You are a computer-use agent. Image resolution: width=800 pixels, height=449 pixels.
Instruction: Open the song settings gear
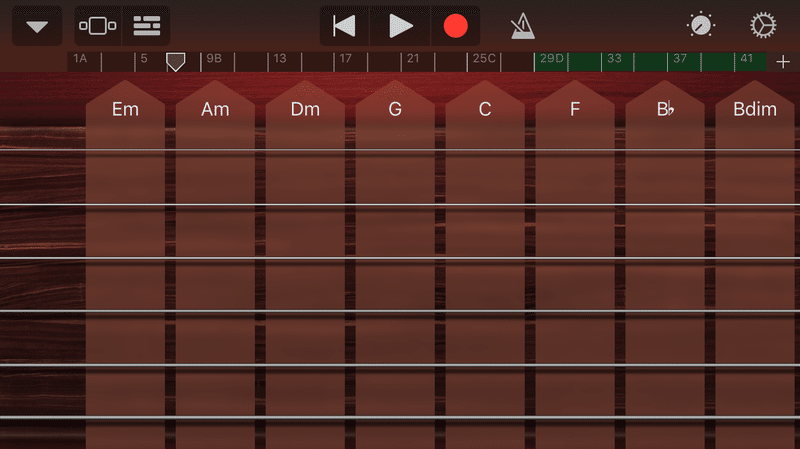click(x=764, y=26)
